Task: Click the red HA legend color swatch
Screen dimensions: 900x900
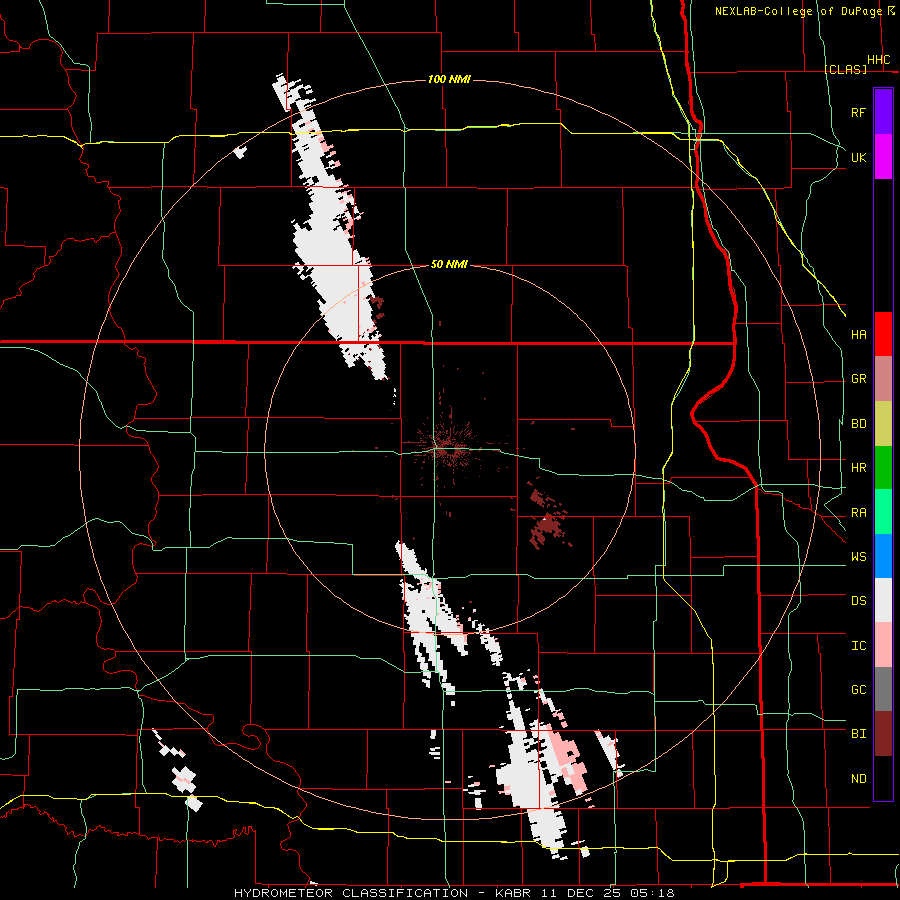Action: pyautogui.click(x=883, y=334)
